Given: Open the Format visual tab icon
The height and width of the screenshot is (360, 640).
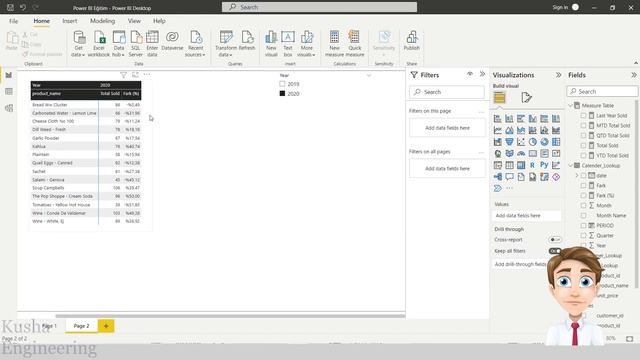Looking at the screenshot, I should (526, 98).
